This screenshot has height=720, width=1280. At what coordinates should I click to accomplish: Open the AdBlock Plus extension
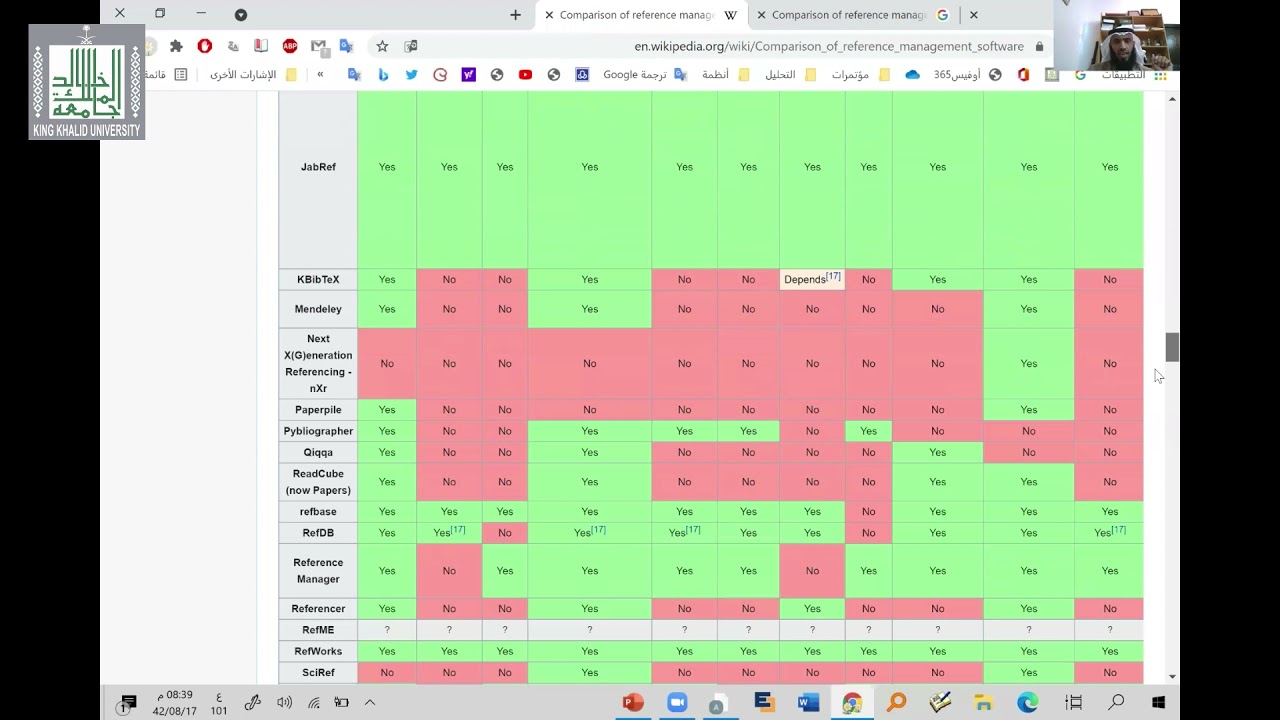click(x=290, y=46)
